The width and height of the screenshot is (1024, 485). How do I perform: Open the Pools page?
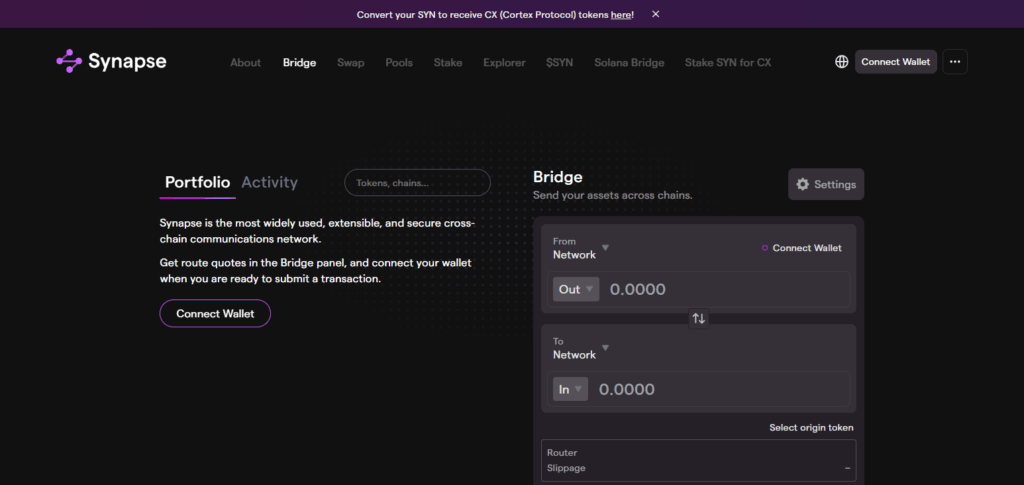(399, 63)
